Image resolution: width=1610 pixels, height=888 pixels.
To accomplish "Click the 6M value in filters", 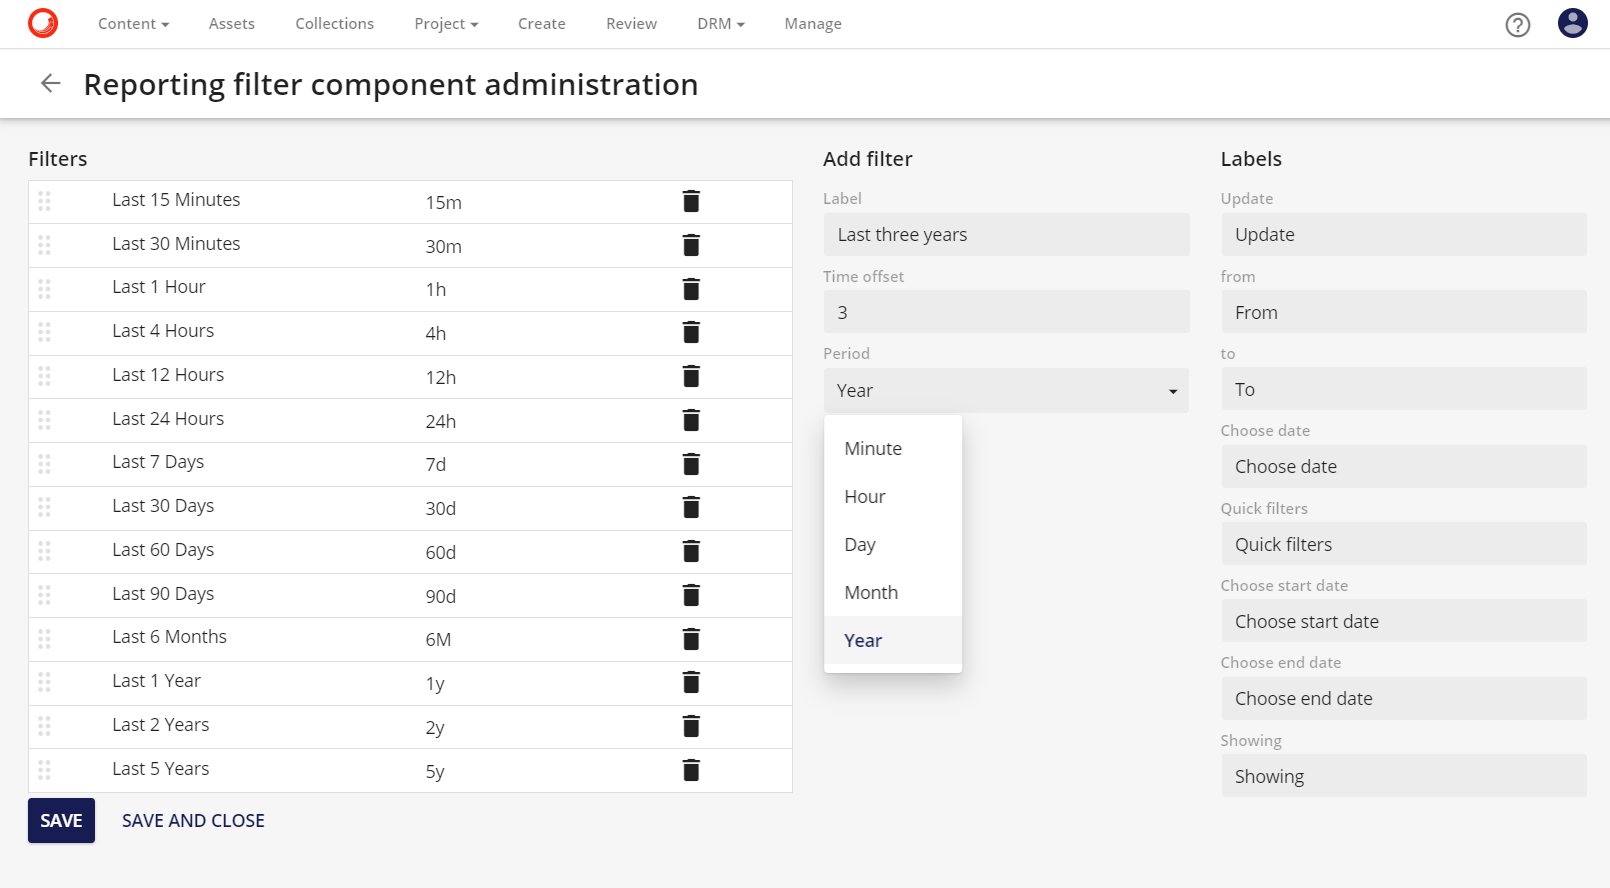I will (x=438, y=640).
